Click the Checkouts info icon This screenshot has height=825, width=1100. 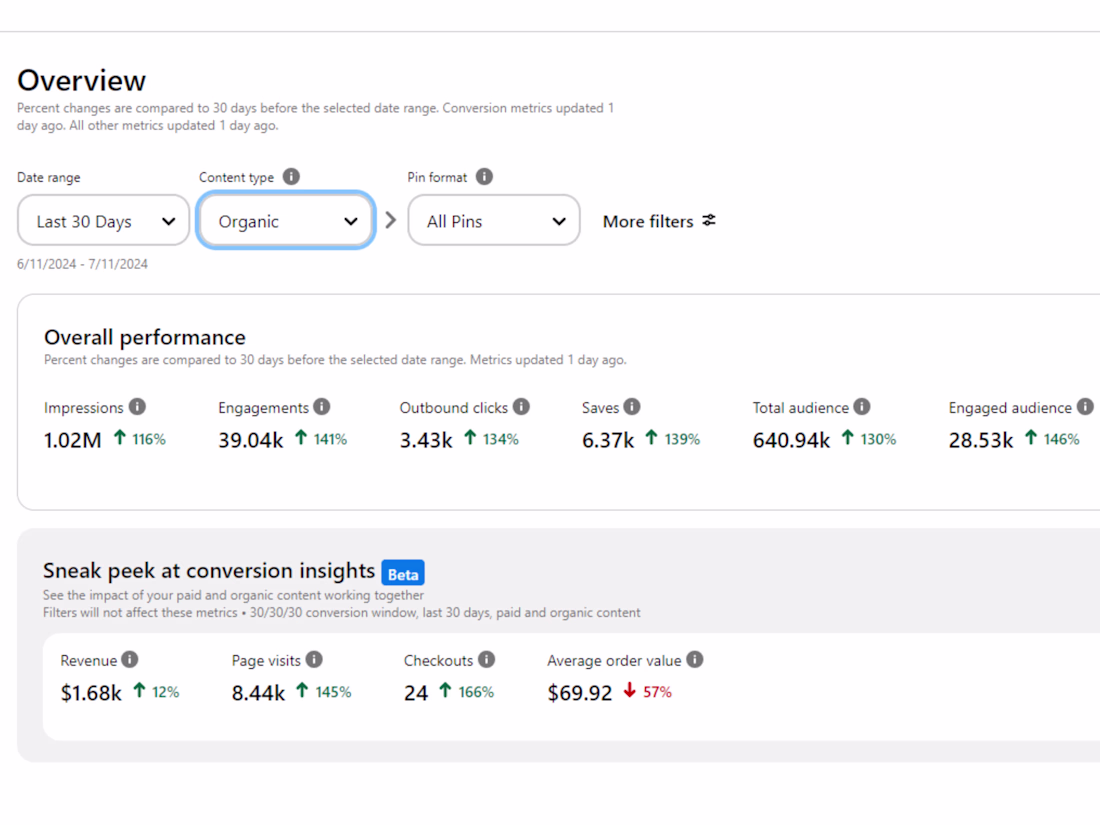[x=486, y=660]
